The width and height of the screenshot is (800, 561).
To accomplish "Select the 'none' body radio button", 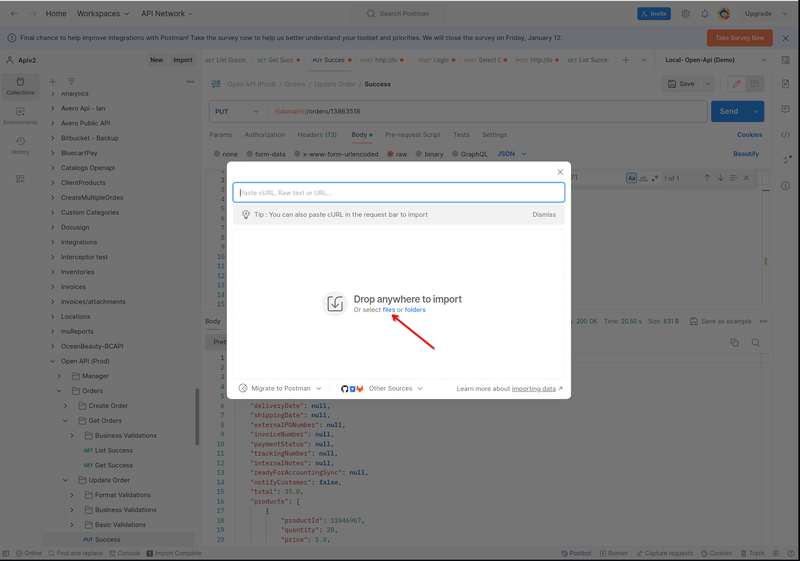I will [217, 154].
